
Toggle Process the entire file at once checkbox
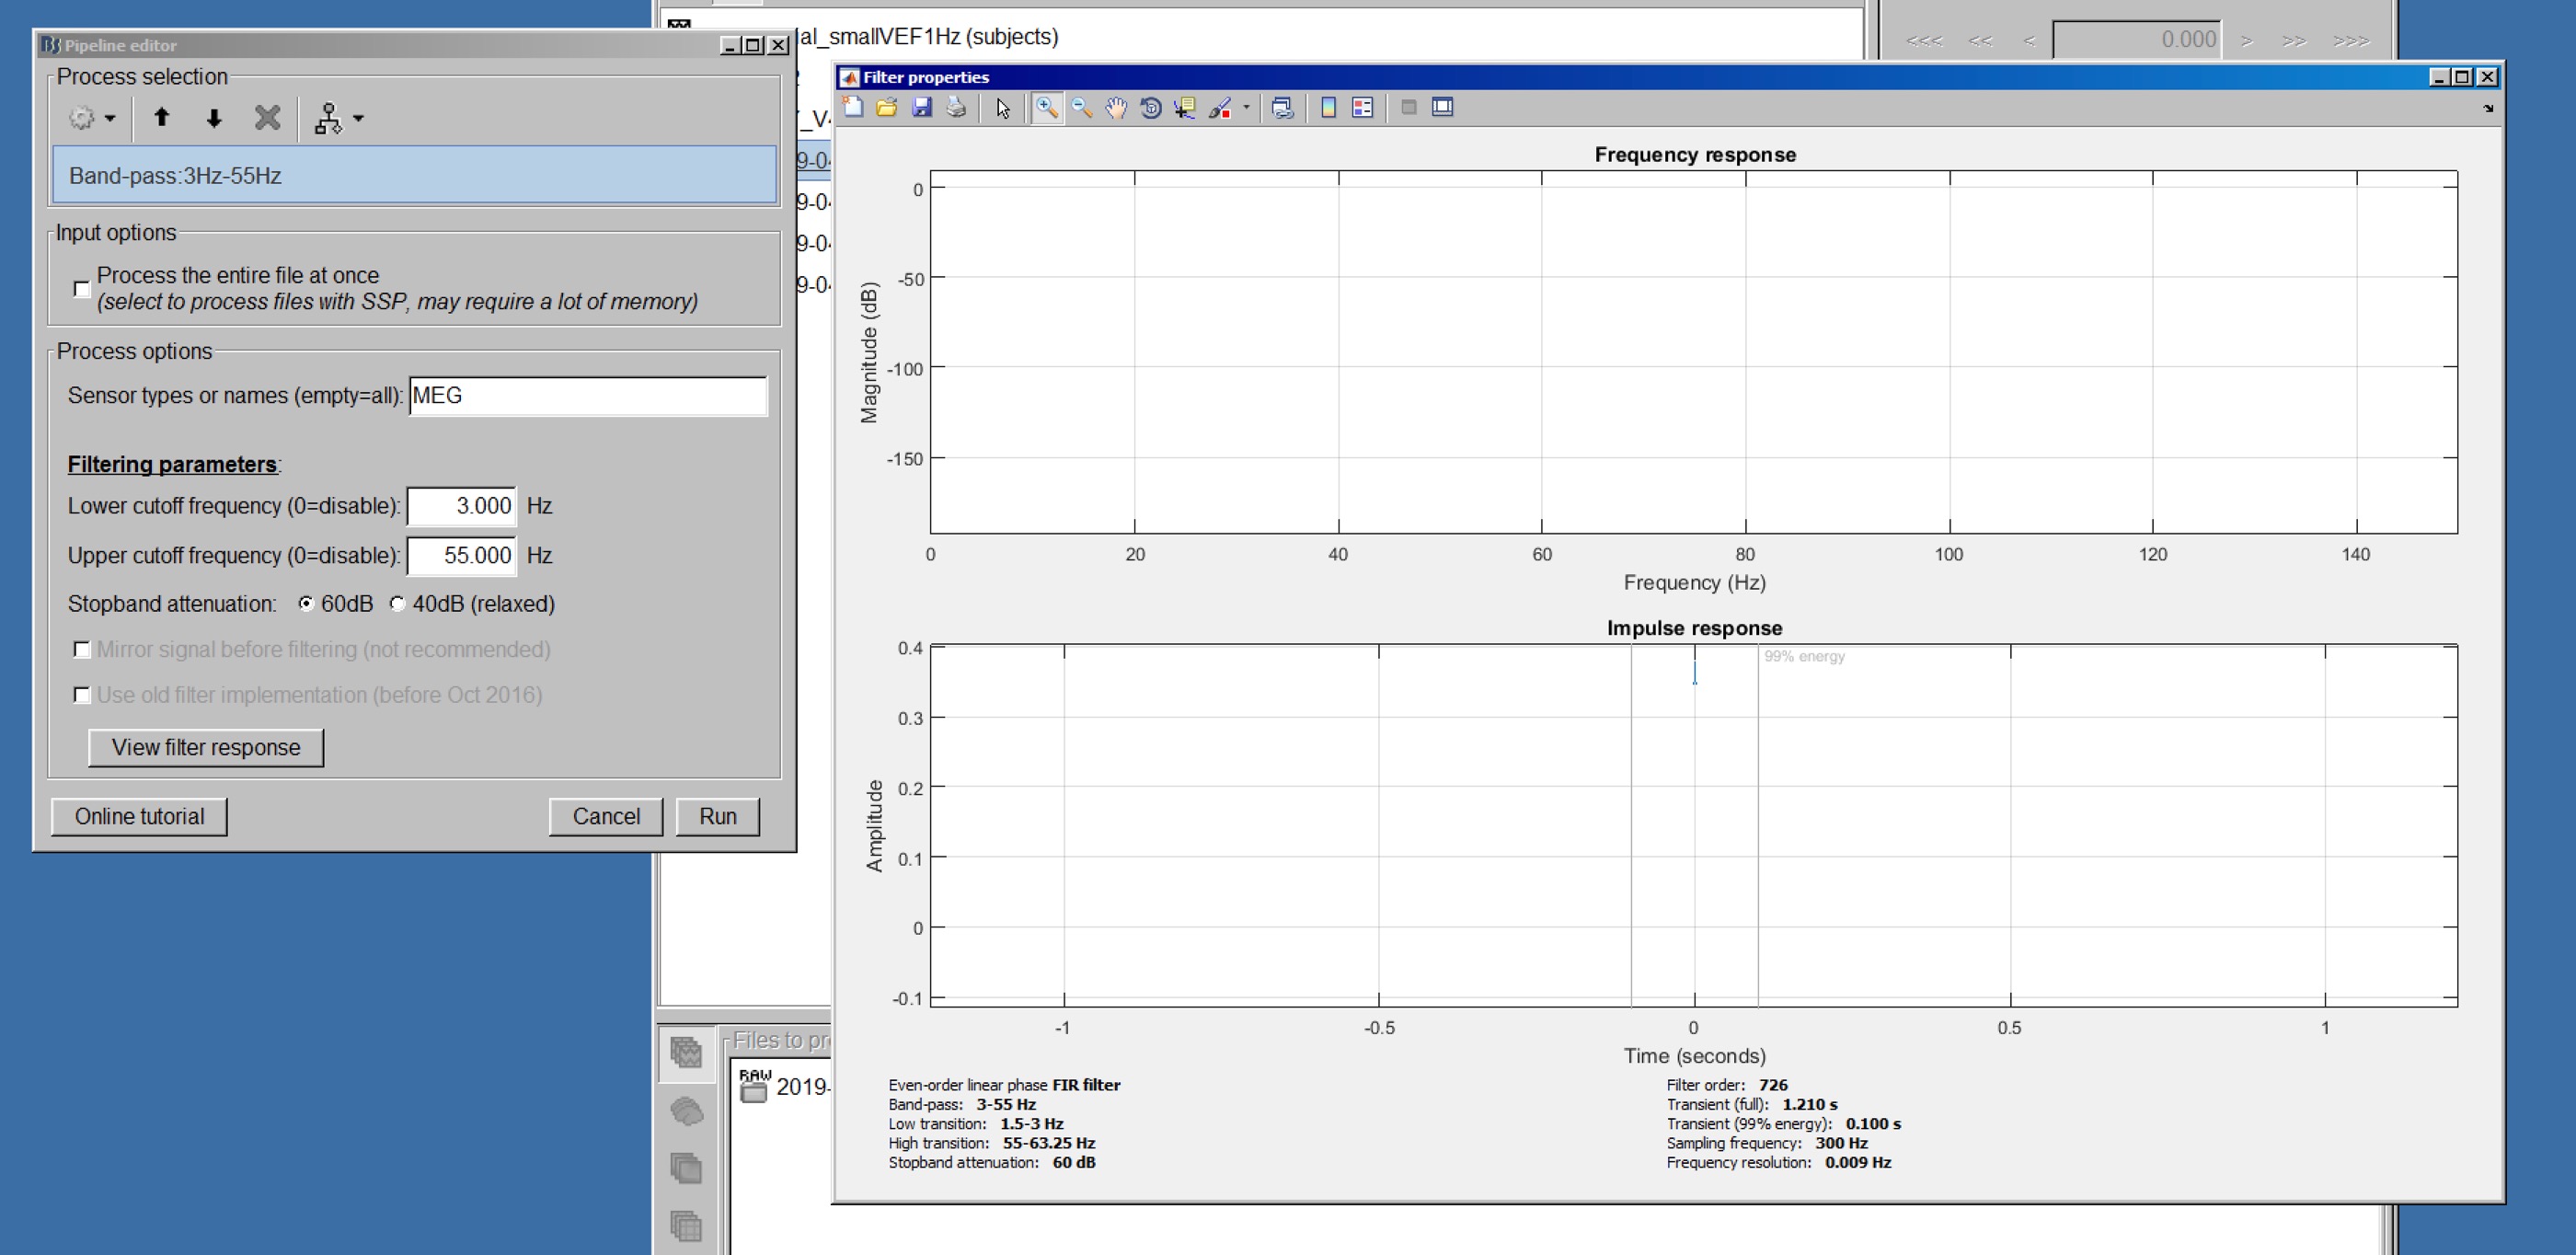click(x=82, y=289)
